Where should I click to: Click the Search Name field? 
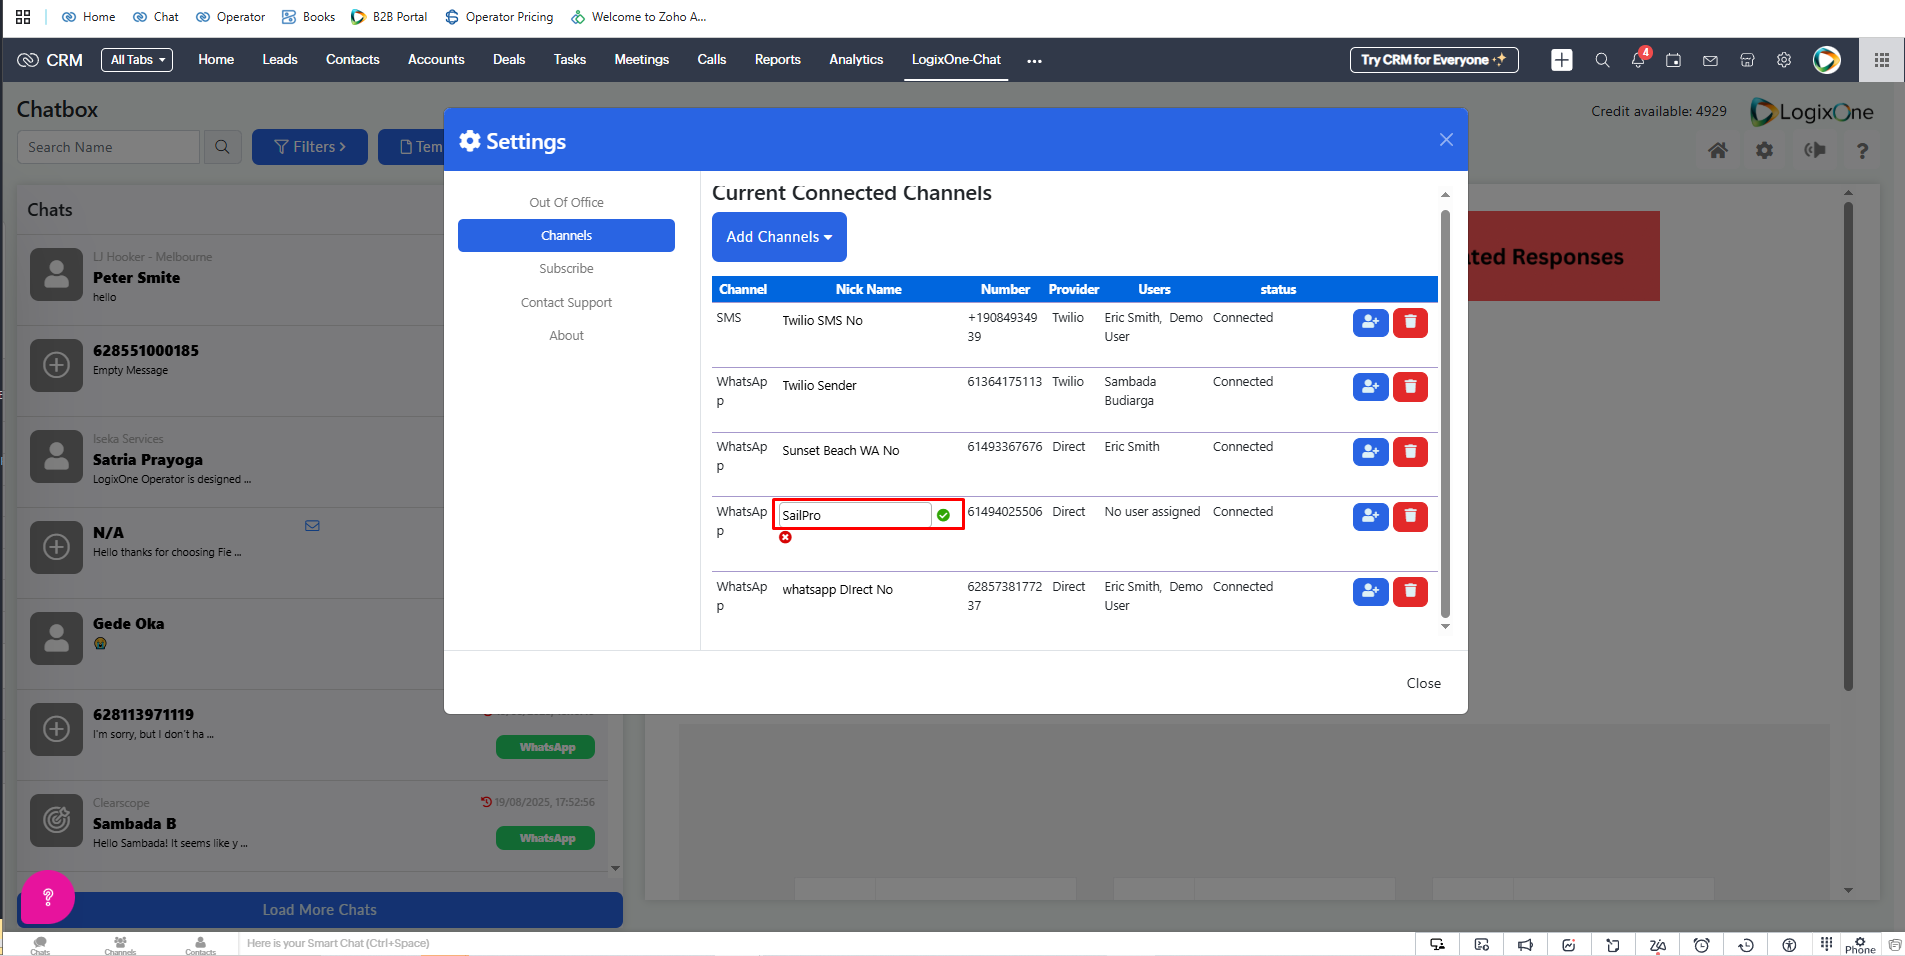click(108, 147)
